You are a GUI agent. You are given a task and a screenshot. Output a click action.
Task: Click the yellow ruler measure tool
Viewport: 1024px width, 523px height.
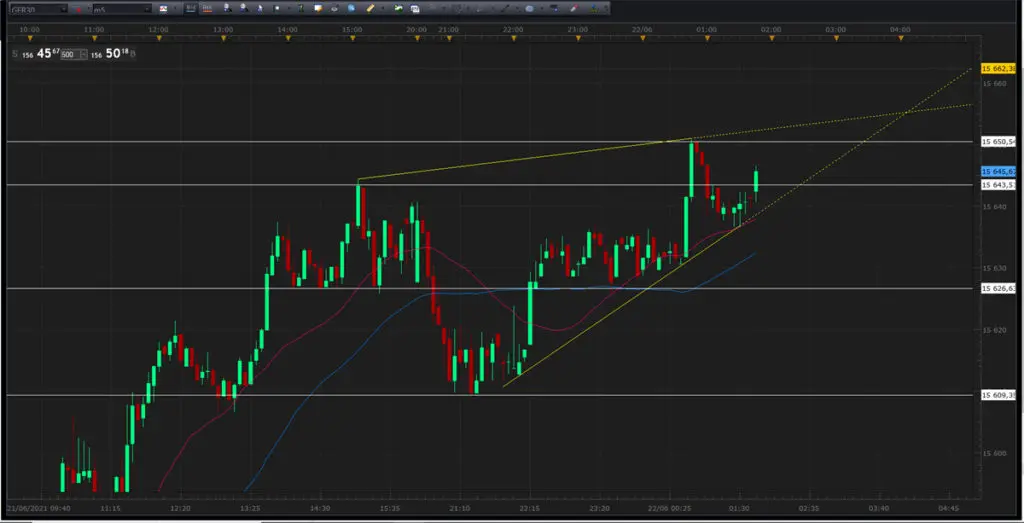click(x=370, y=8)
